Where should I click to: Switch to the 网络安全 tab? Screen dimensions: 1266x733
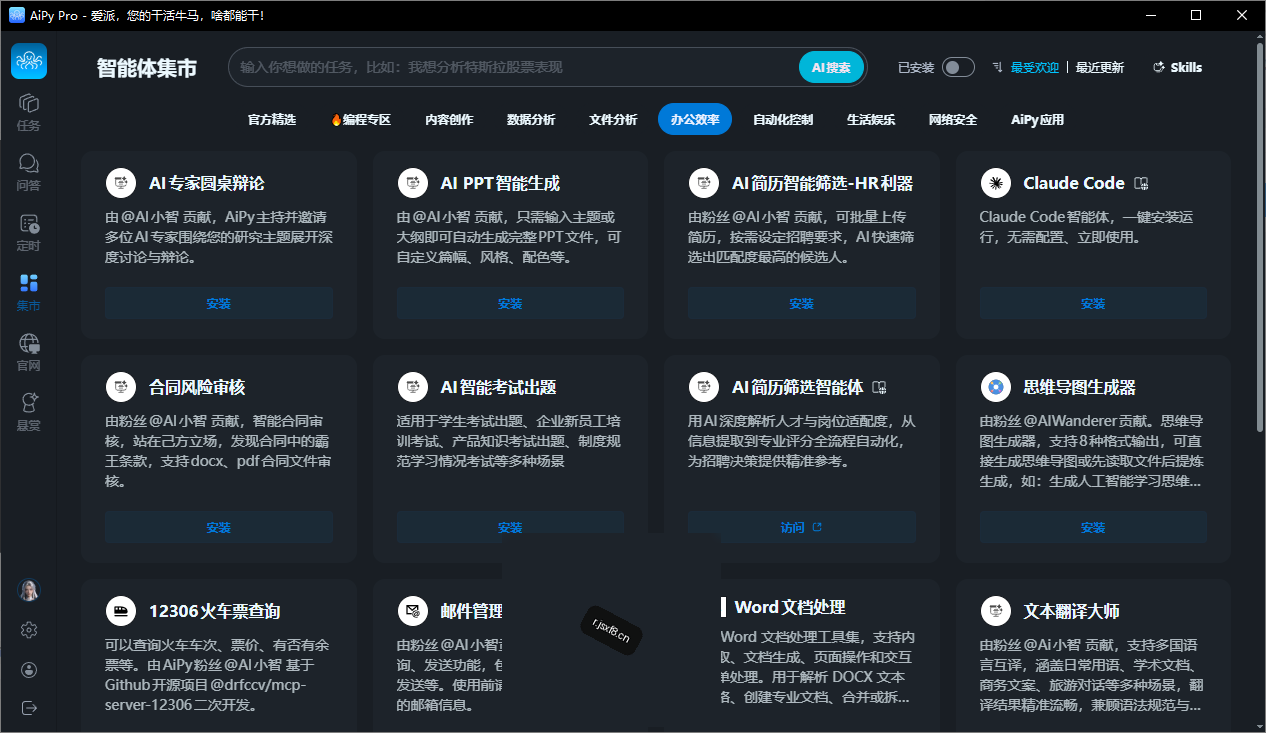point(953,119)
